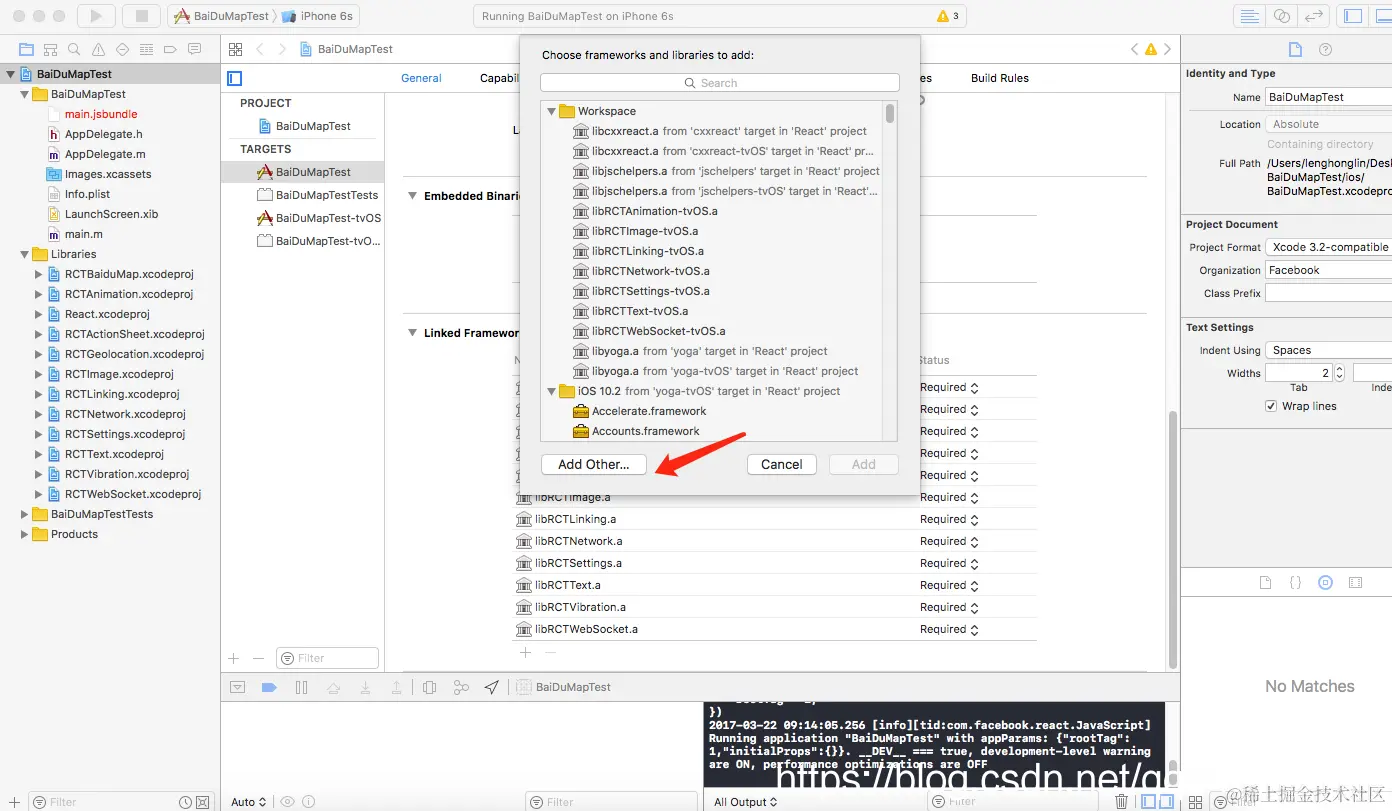Show the Quick Help inspector icon
The image size is (1392, 811).
coord(1326,50)
